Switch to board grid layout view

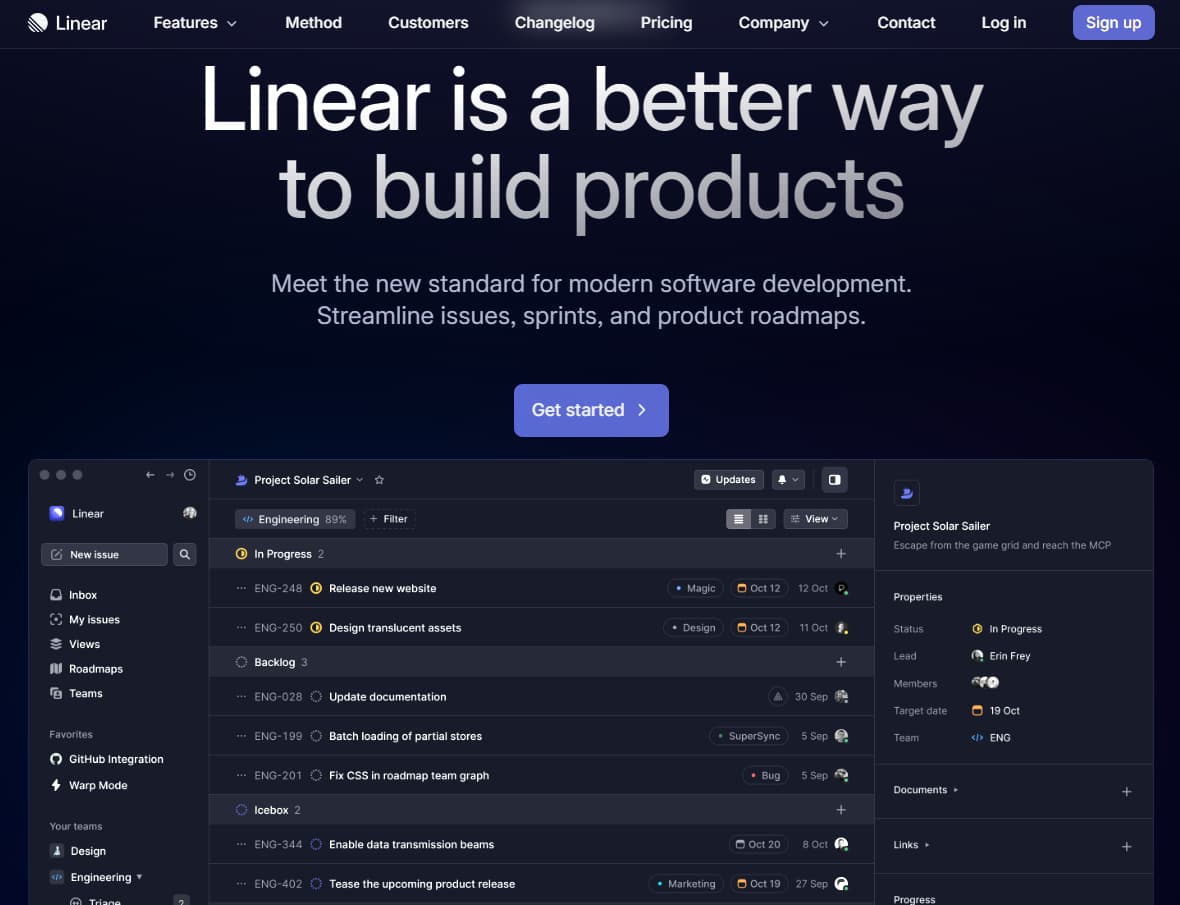[763, 519]
